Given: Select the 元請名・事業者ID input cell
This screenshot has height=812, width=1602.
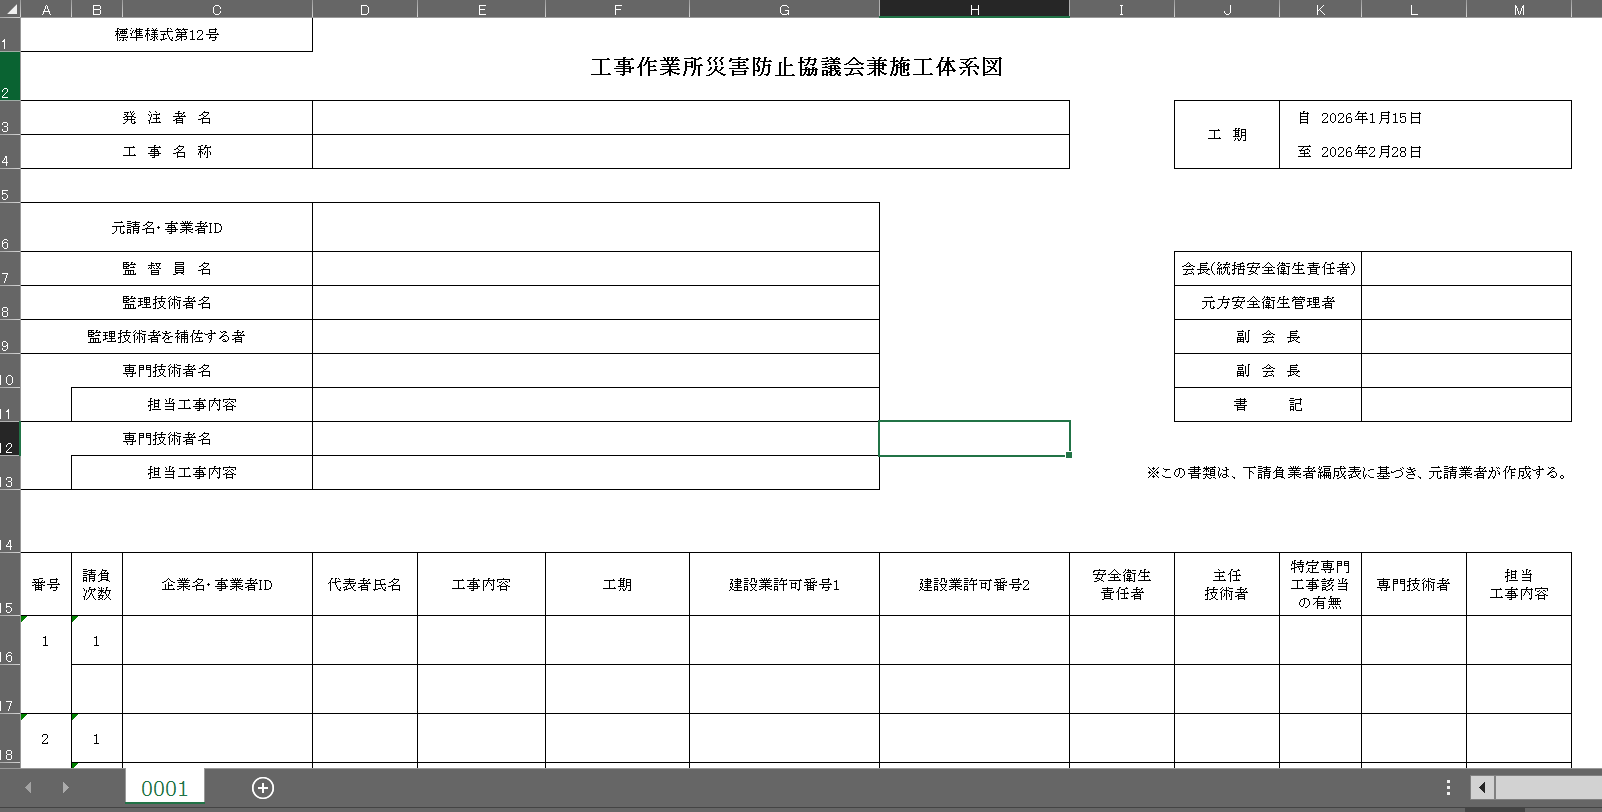Looking at the screenshot, I should (x=595, y=228).
